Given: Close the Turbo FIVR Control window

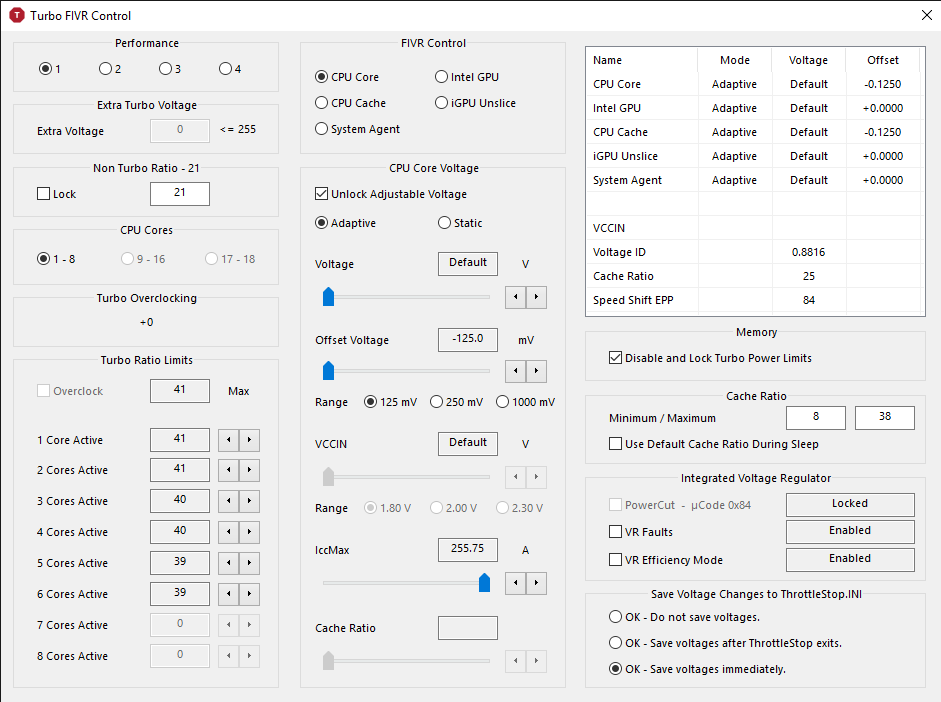Looking at the screenshot, I should point(927,16).
